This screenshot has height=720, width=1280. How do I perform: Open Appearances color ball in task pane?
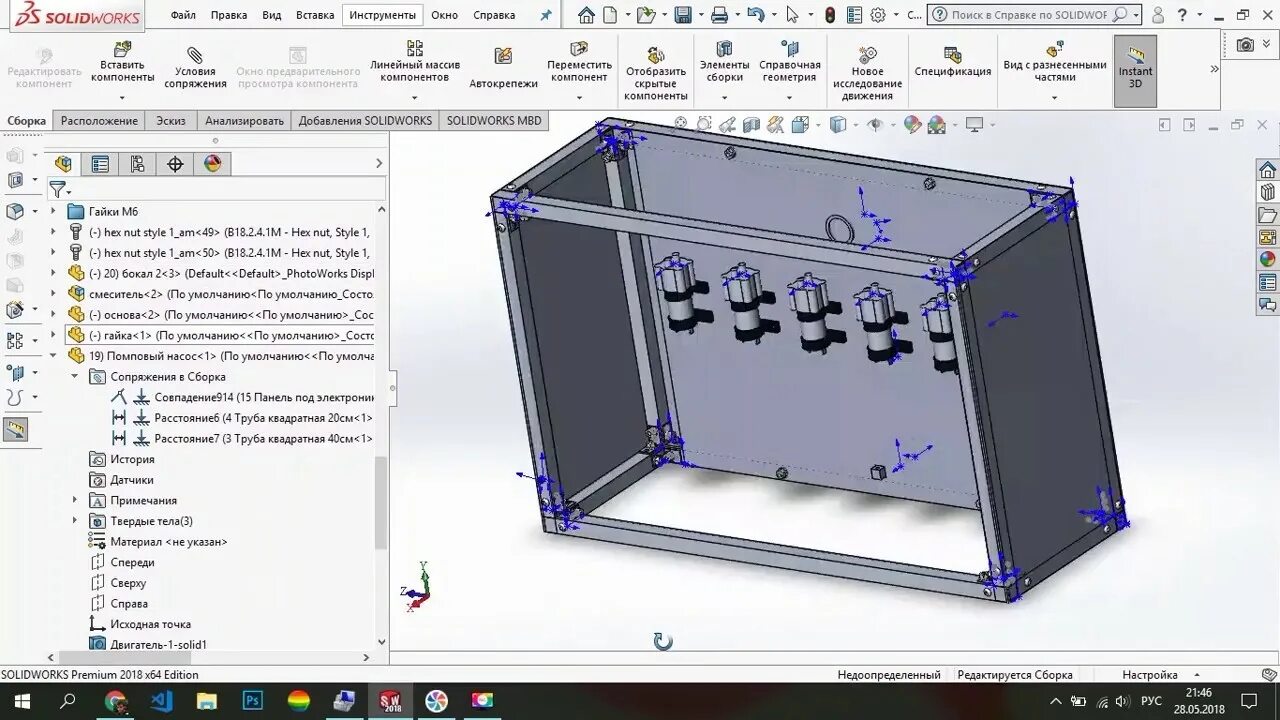(1267, 258)
